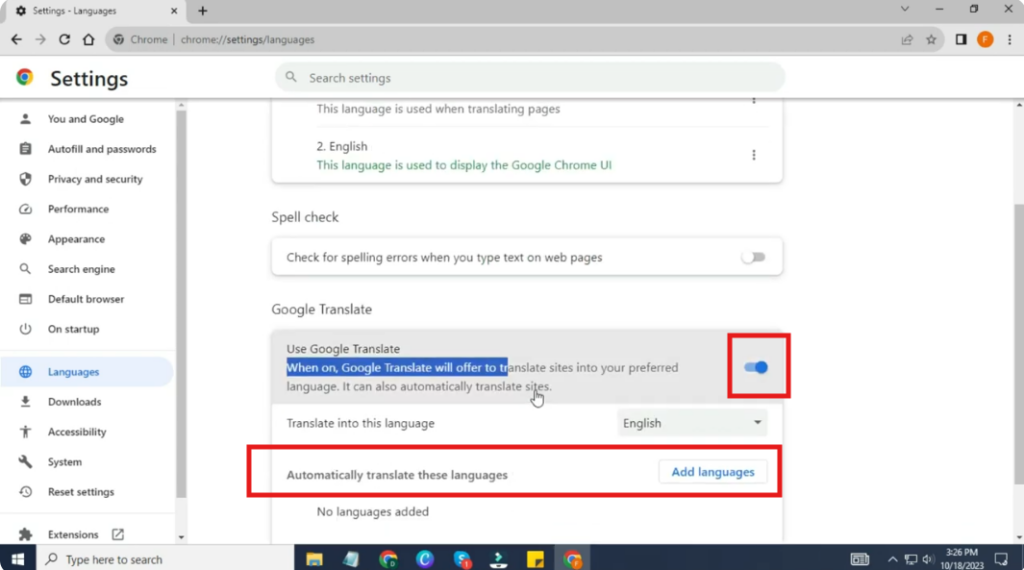Click the Chrome logo beside Settings
The image size is (1024, 570).
[25, 78]
